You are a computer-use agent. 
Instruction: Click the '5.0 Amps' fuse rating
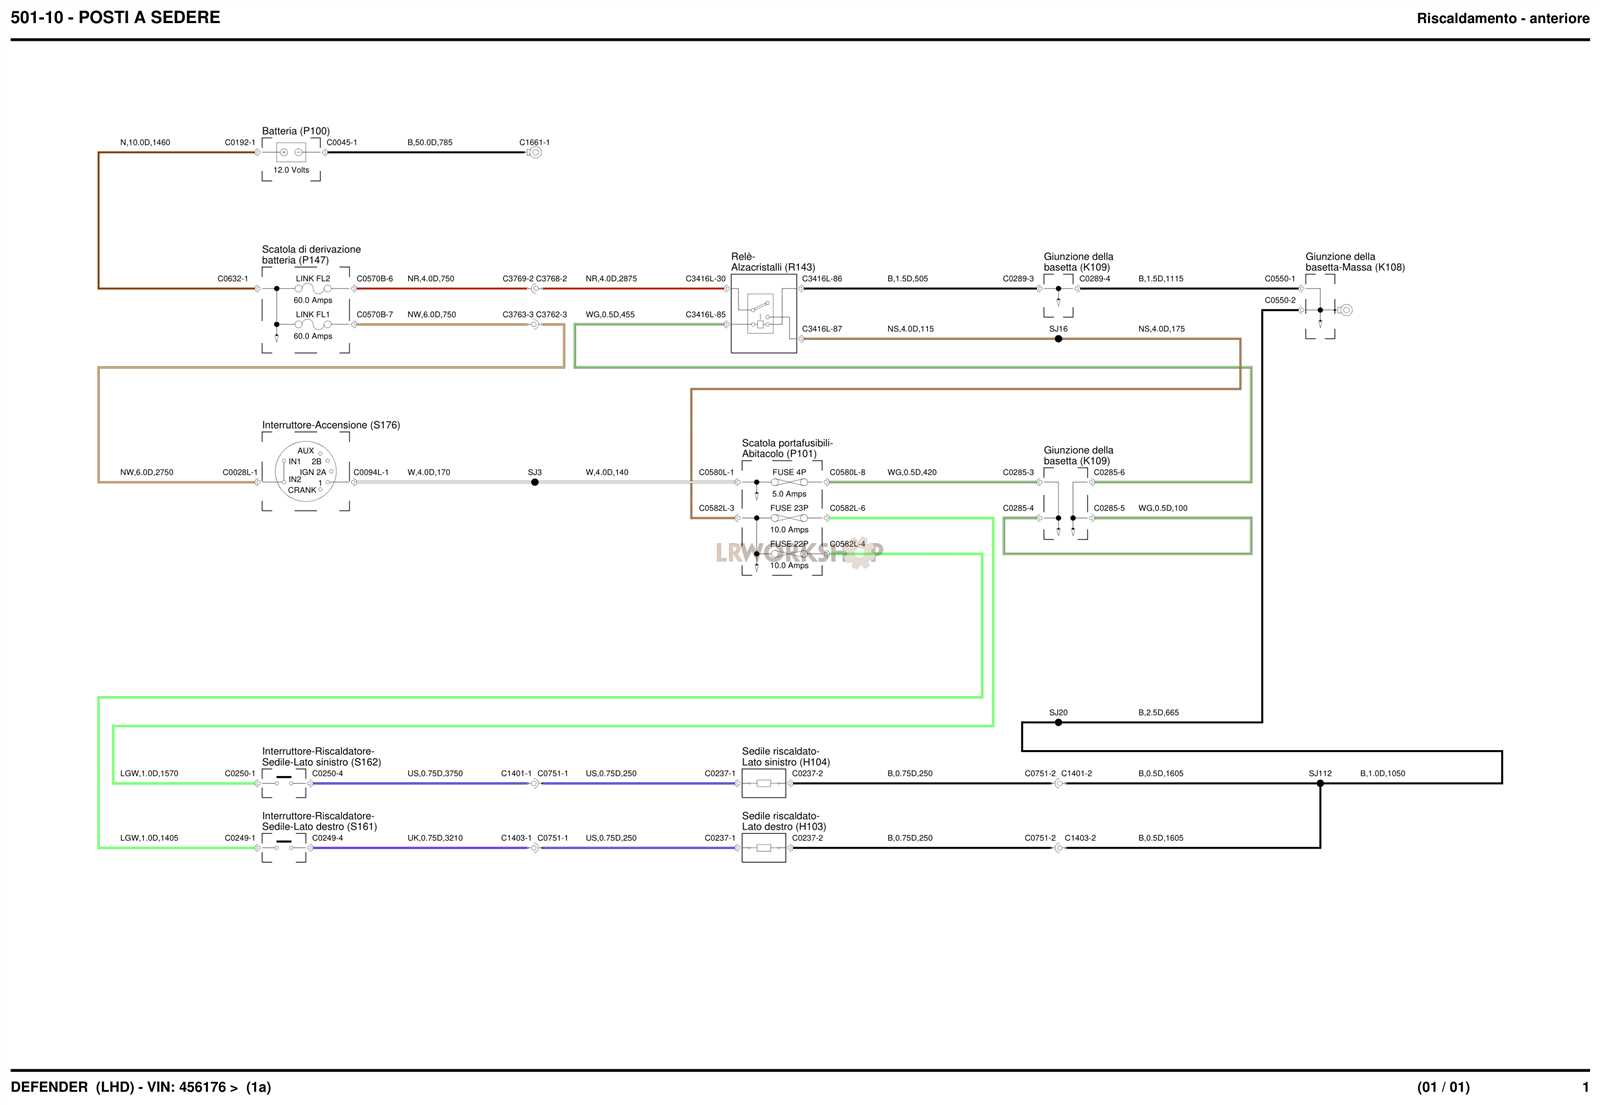coord(789,494)
